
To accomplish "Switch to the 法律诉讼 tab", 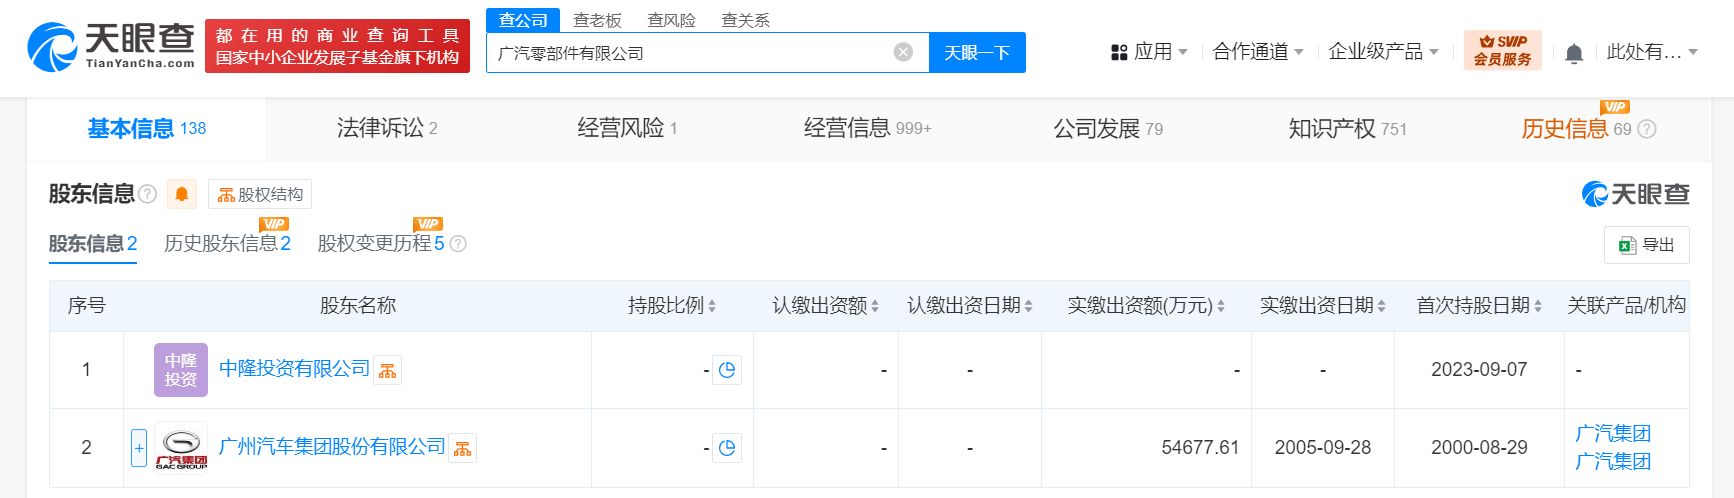I will (387, 128).
